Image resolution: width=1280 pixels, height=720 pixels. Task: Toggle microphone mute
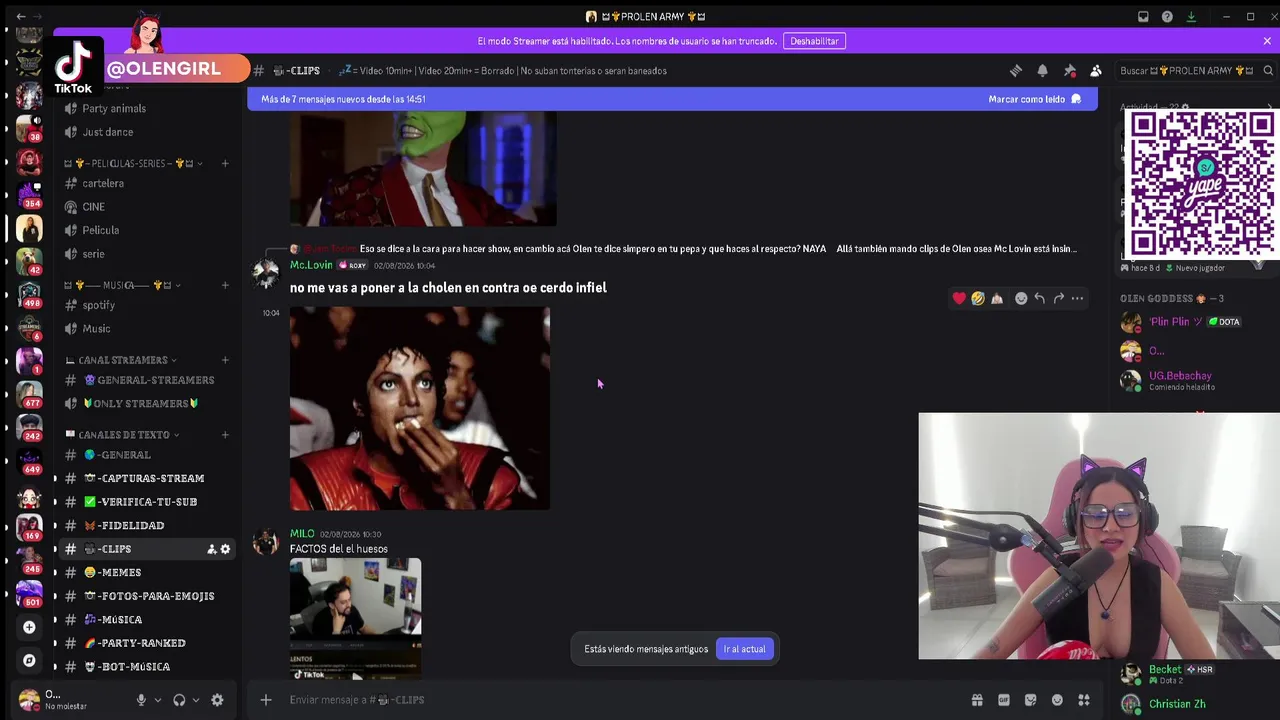pyautogui.click(x=141, y=700)
